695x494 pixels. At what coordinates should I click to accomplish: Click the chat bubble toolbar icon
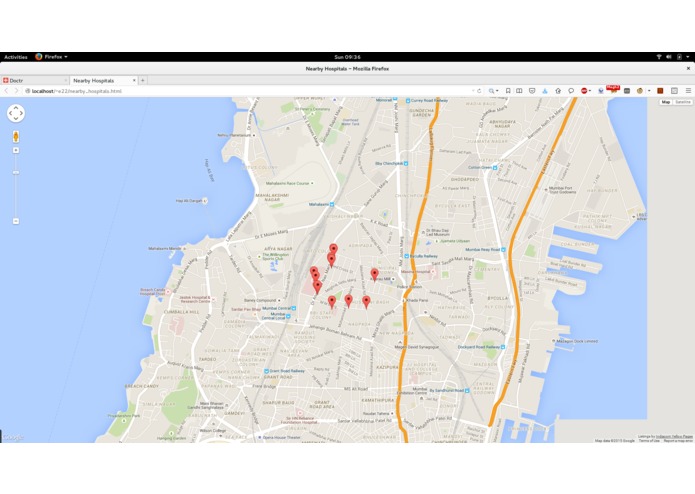[x=571, y=91]
